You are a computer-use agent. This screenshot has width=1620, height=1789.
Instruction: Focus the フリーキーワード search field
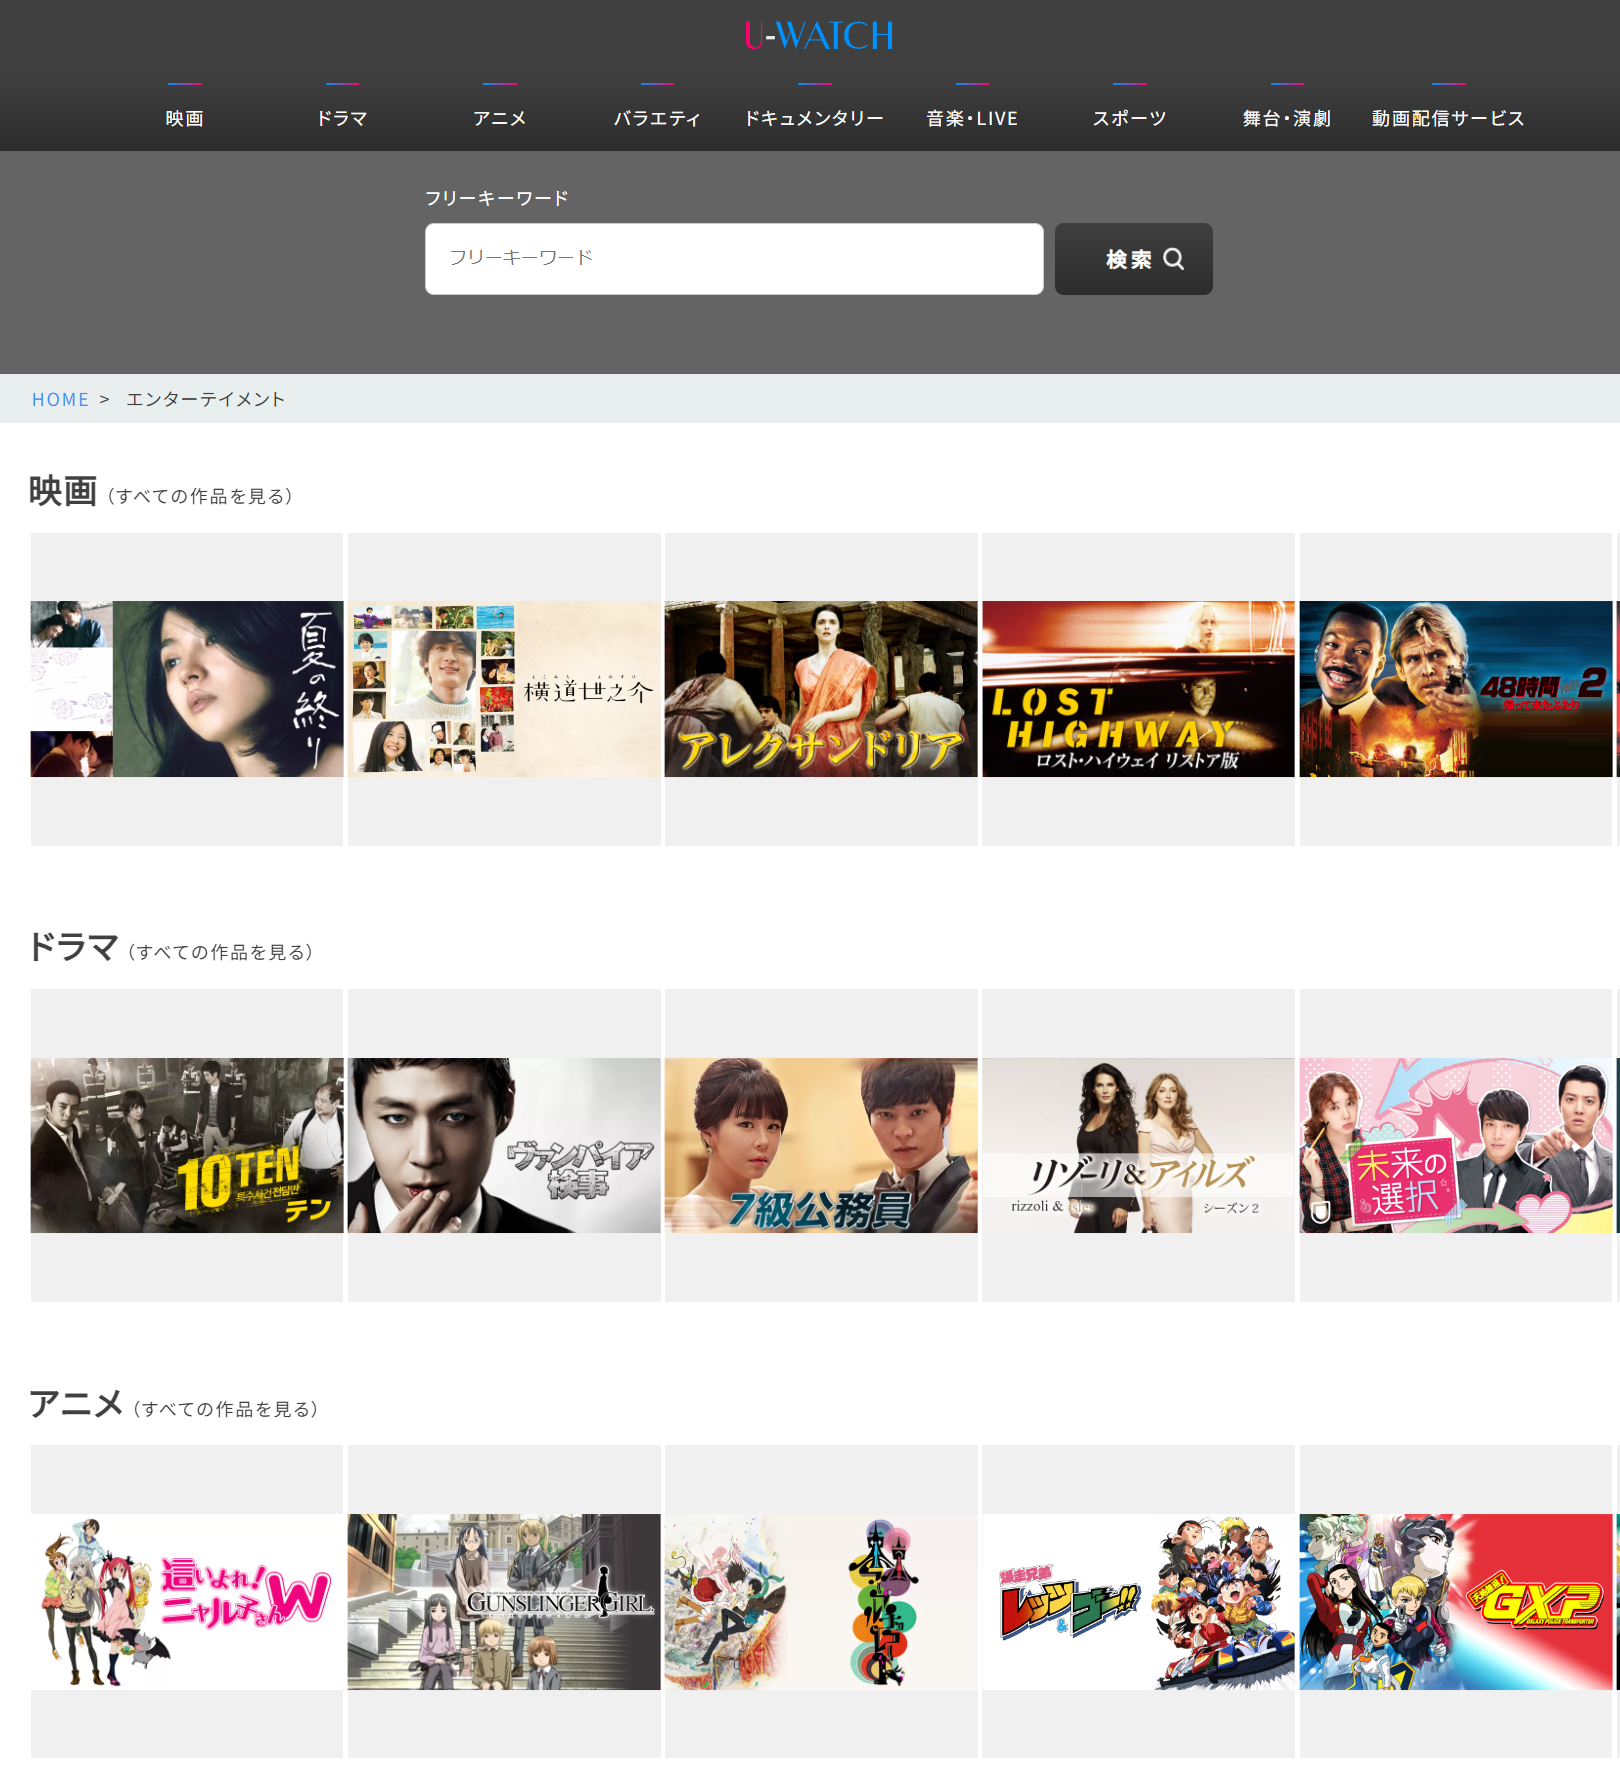point(734,259)
